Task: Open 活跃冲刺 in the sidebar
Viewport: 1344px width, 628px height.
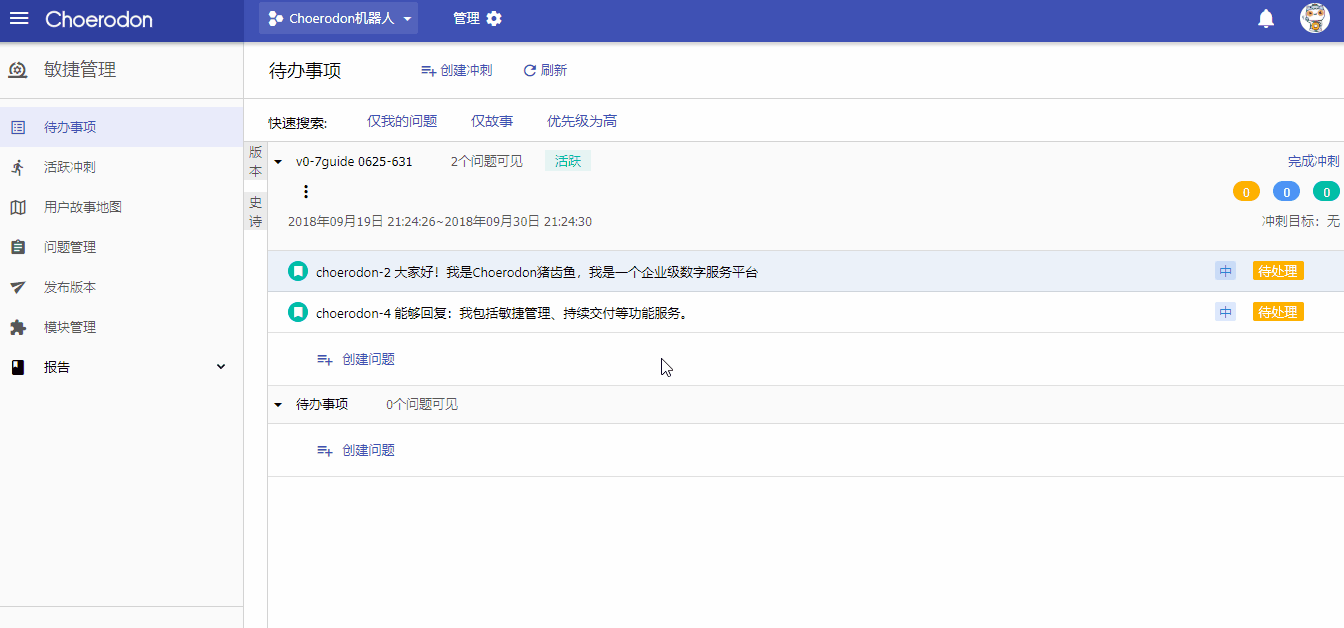Action: pos(70,167)
